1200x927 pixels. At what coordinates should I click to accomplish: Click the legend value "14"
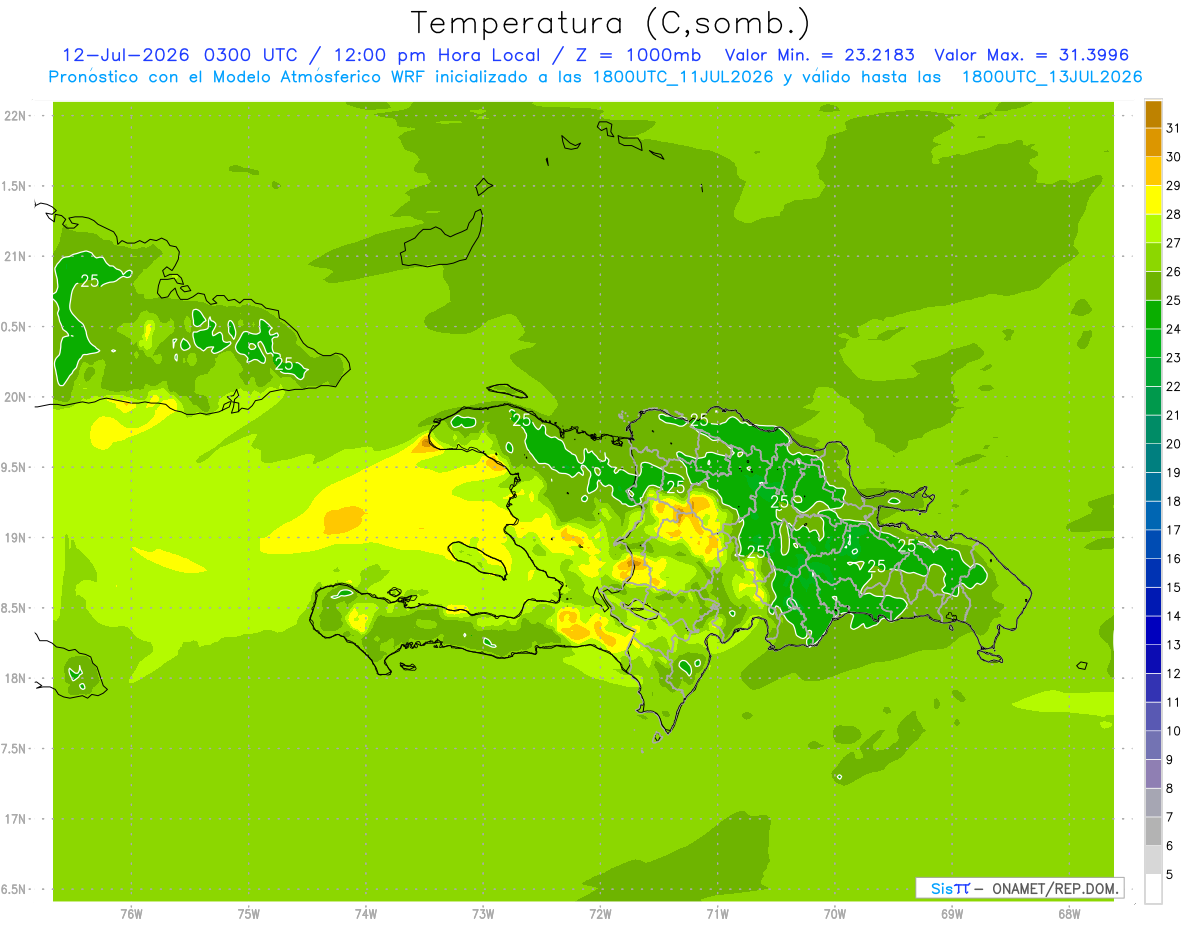1174,616
